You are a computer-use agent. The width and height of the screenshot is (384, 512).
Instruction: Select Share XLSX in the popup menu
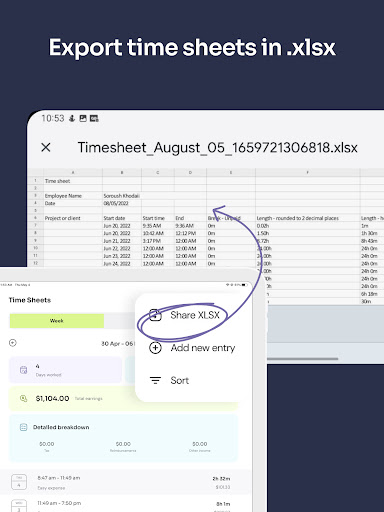click(195, 315)
